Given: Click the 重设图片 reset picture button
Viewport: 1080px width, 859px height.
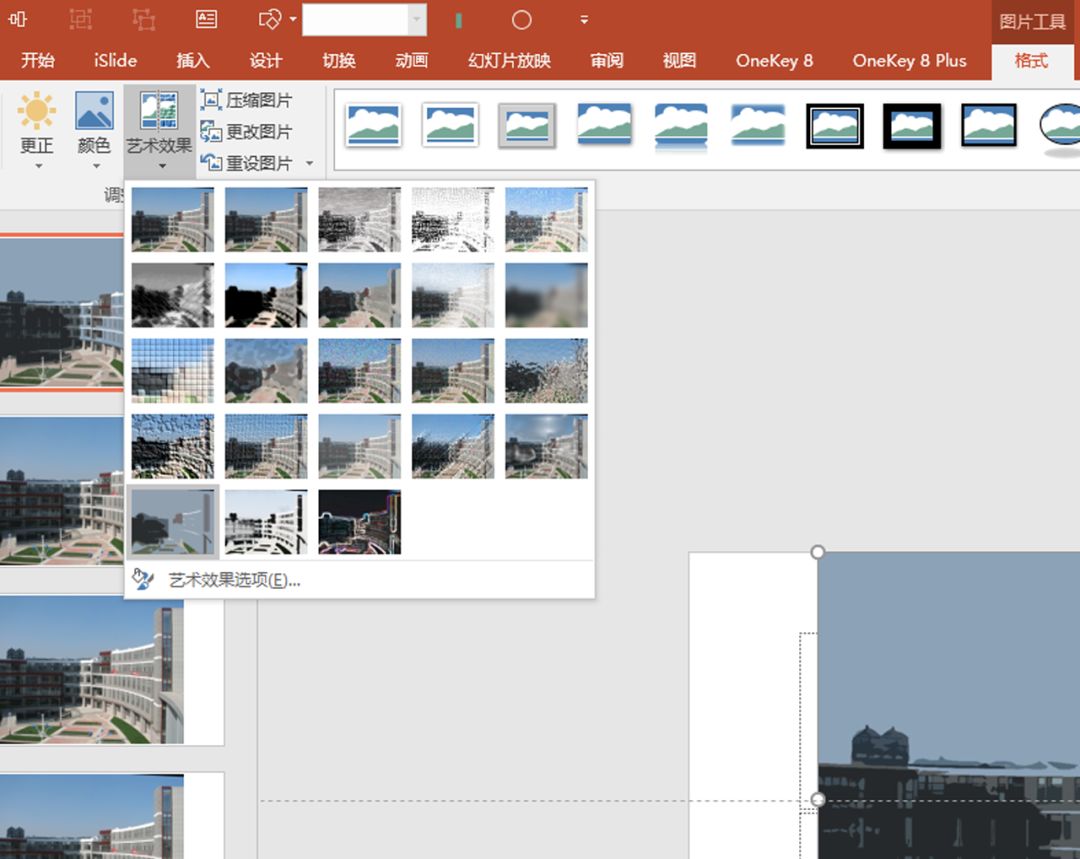Looking at the screenshot, I should point(246,163).
